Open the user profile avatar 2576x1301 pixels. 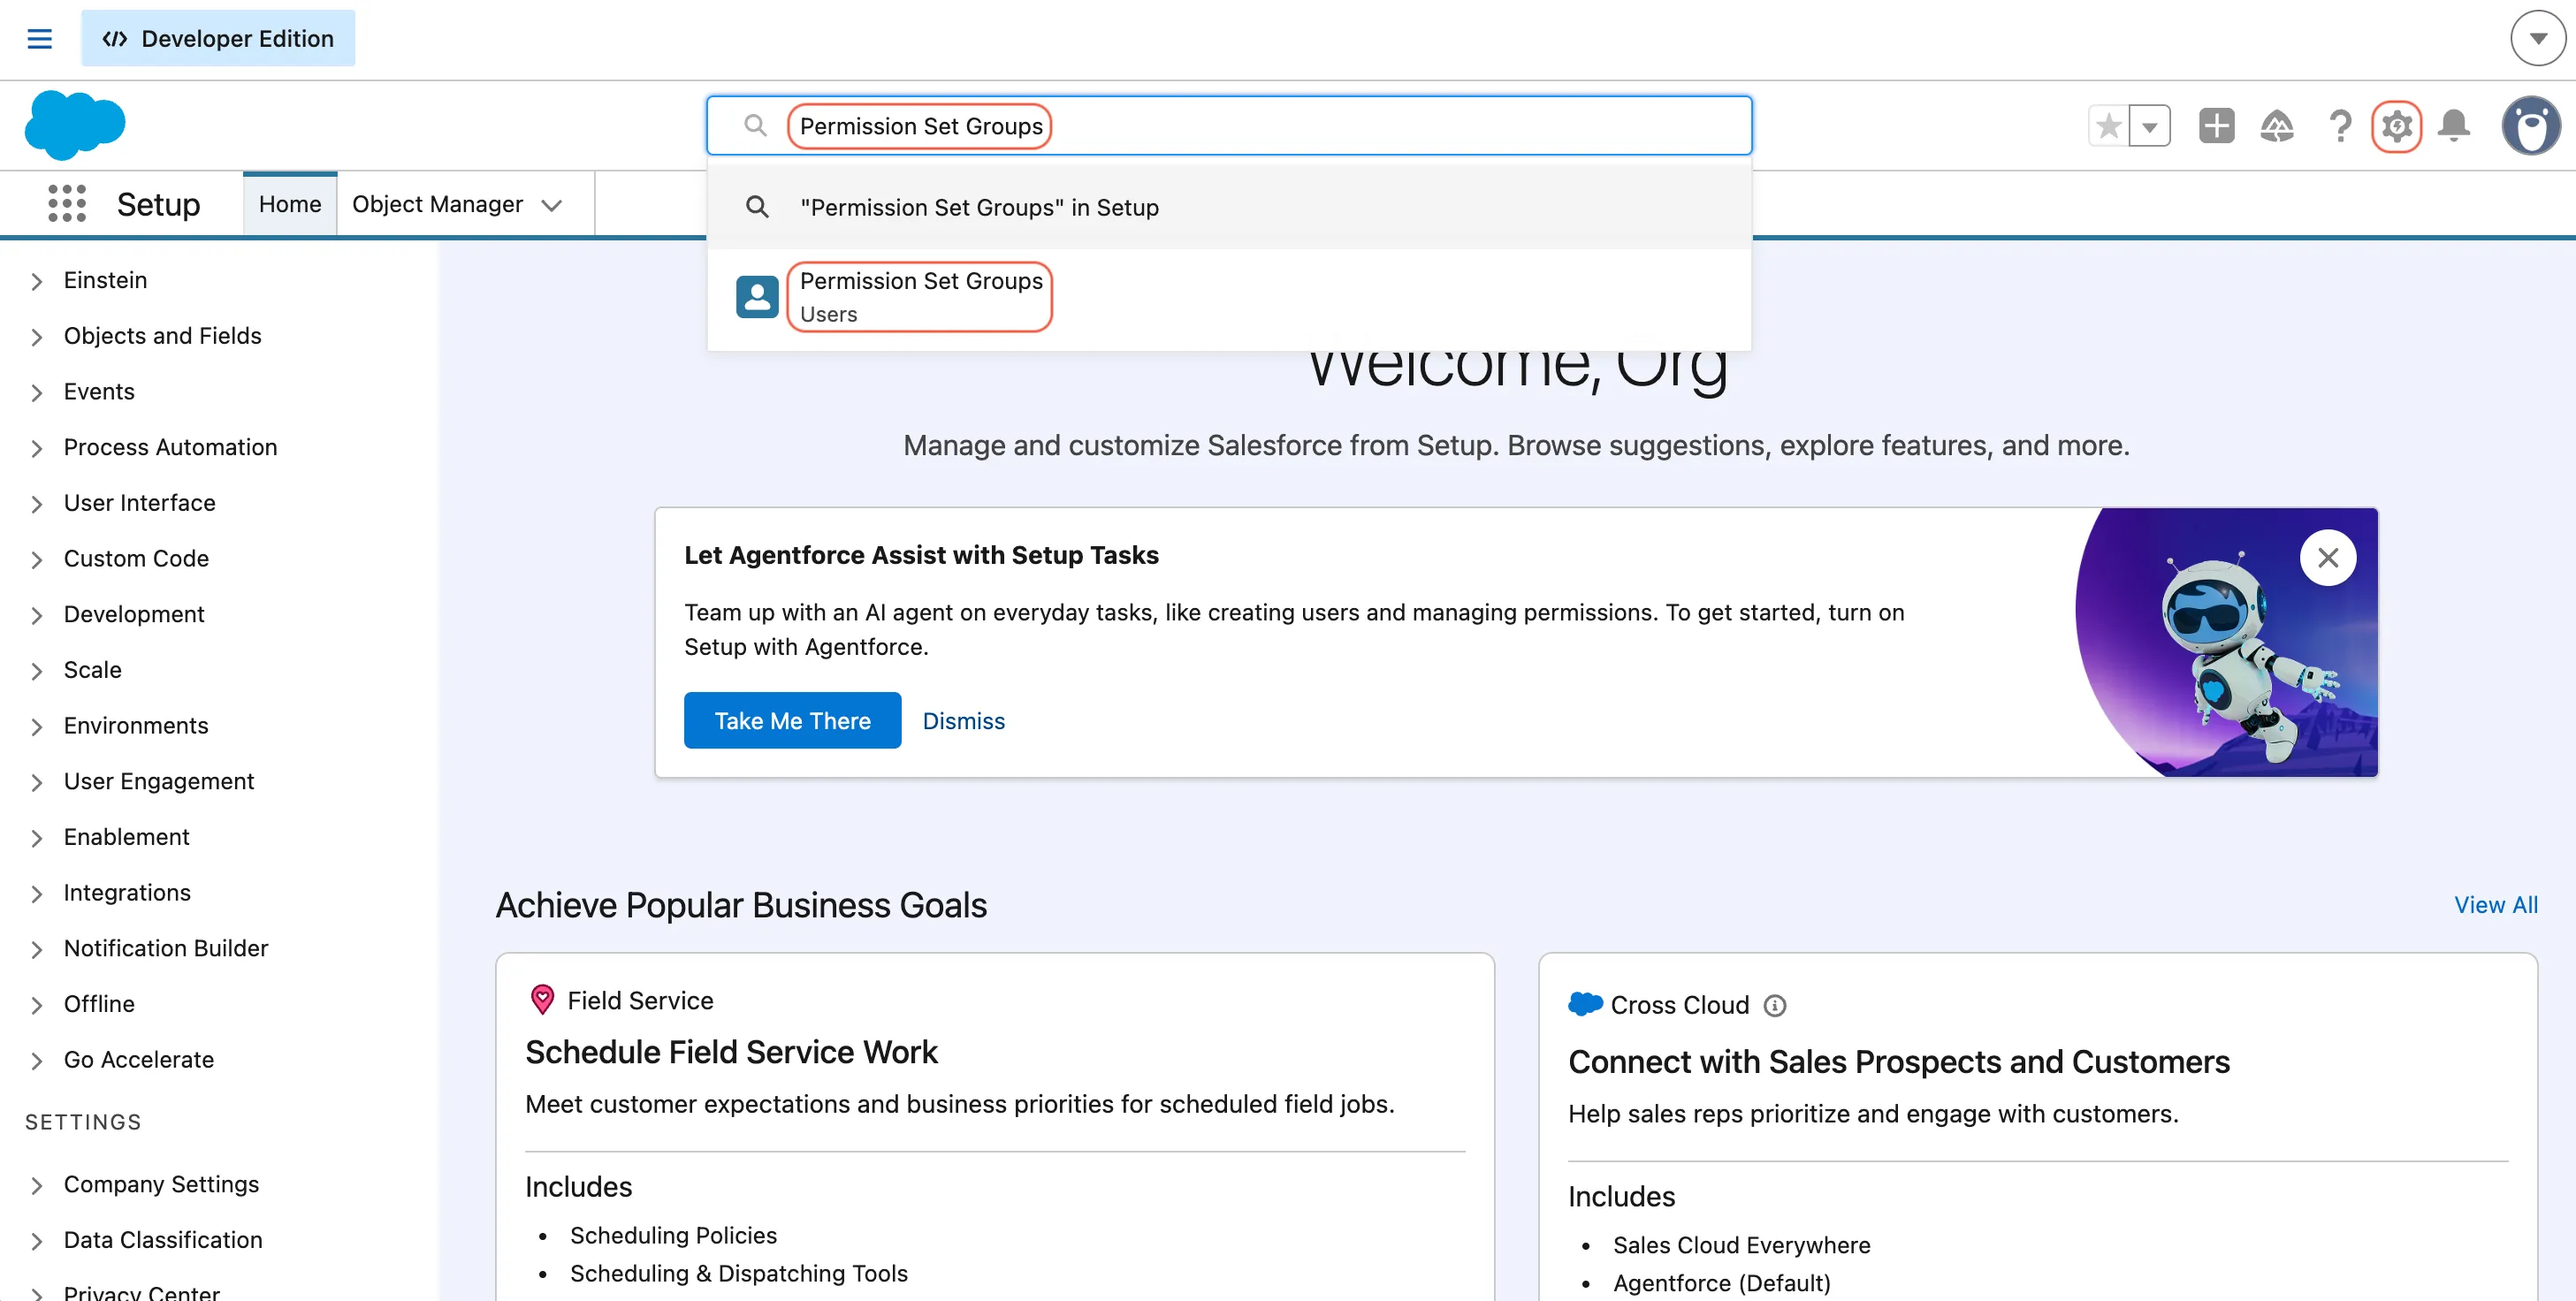2531,126
